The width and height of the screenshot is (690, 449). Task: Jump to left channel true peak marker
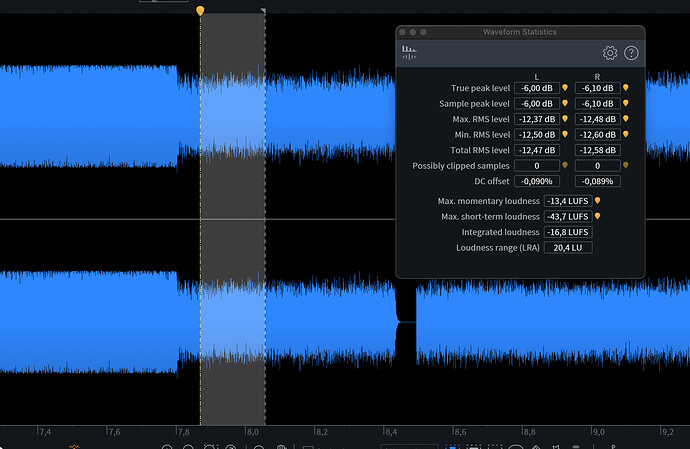[565, 88]
